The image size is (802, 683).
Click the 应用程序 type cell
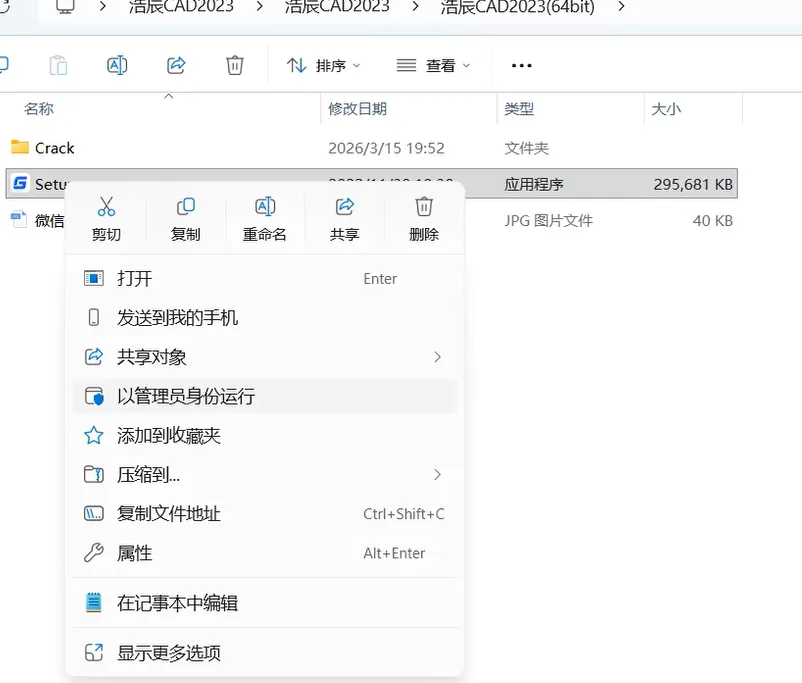pos(533,184)
